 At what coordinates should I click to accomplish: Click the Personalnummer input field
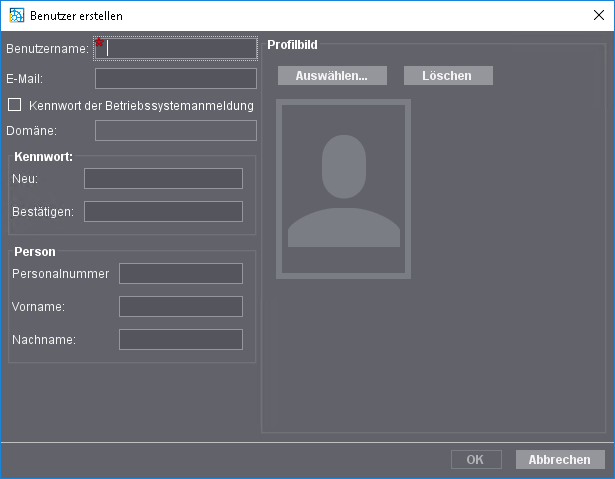(x=180, y=274)
